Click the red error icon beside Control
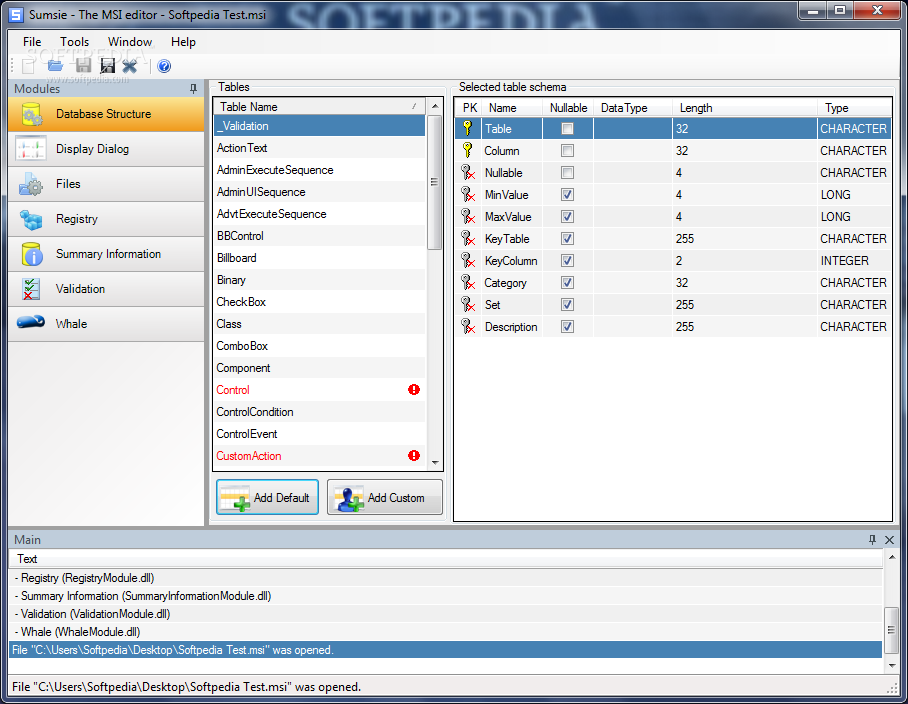This screenshot has height=704, width=908. tap(413, 390)
